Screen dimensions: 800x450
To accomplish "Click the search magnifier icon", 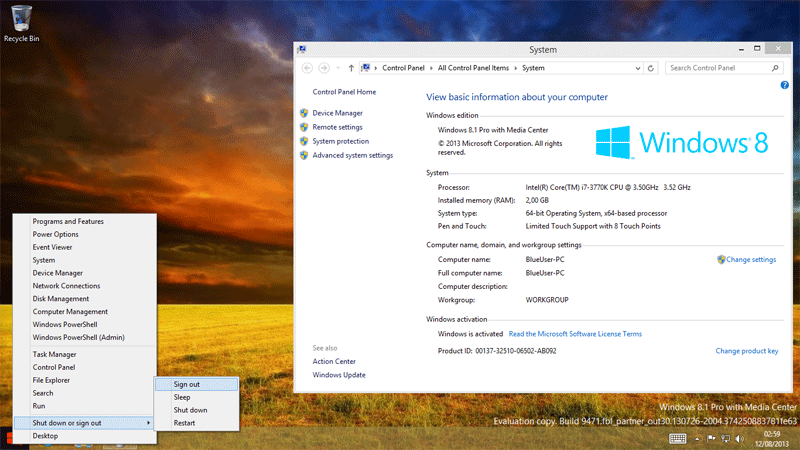I will (x=775, y=68).
